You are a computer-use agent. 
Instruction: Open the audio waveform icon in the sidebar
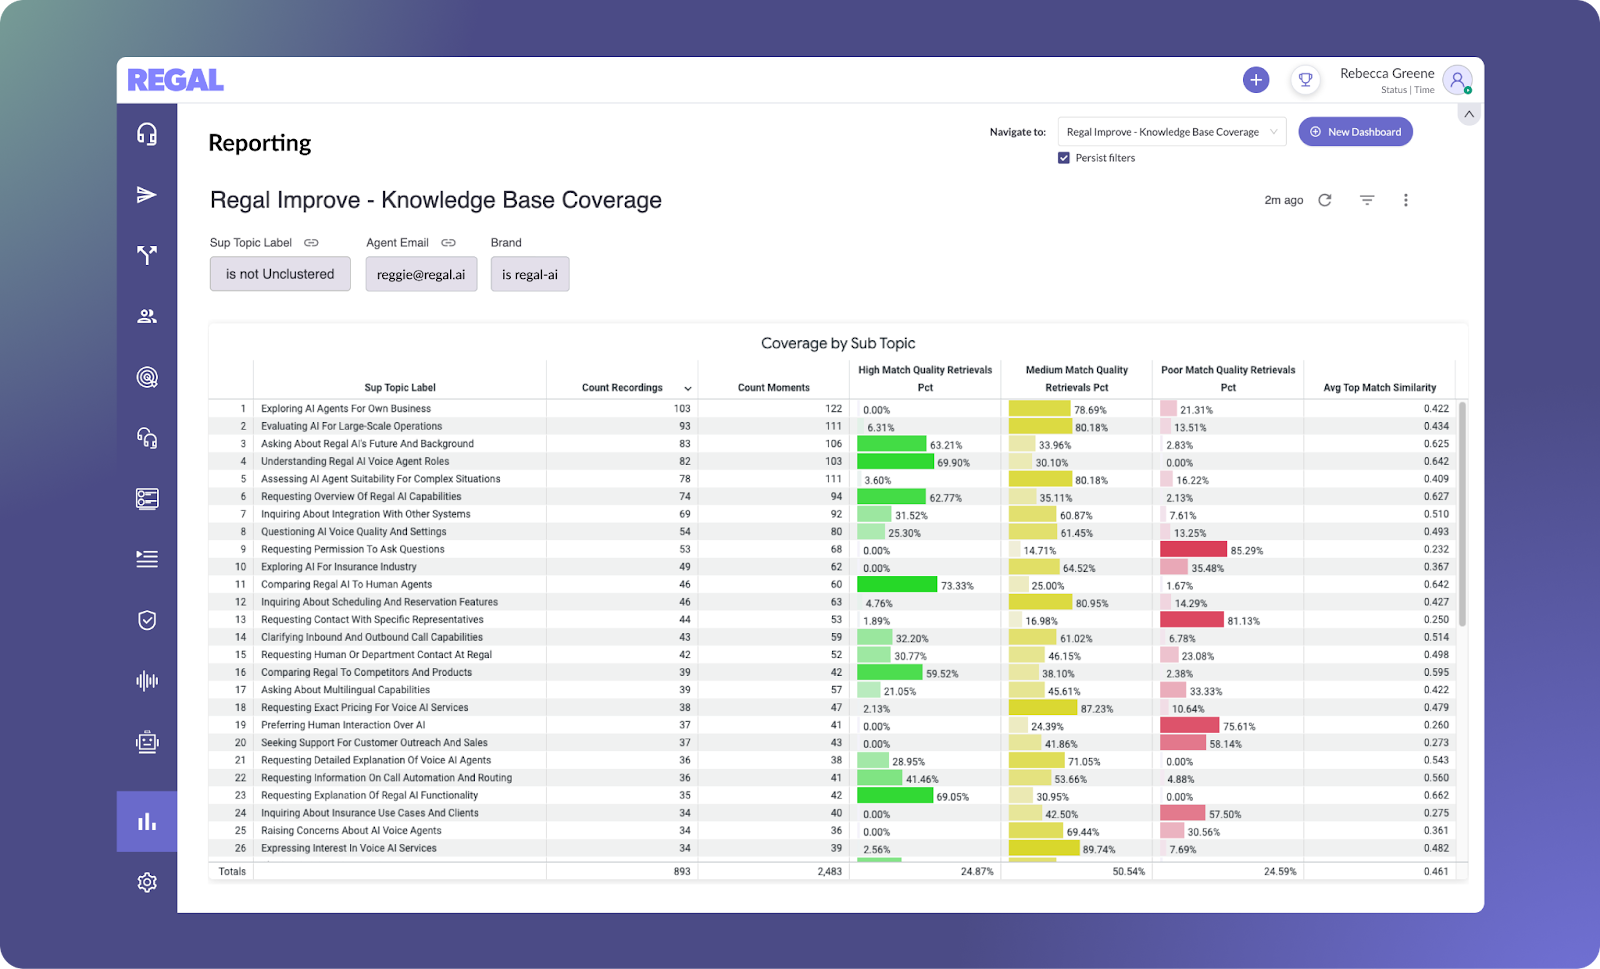tap(147, 681)
